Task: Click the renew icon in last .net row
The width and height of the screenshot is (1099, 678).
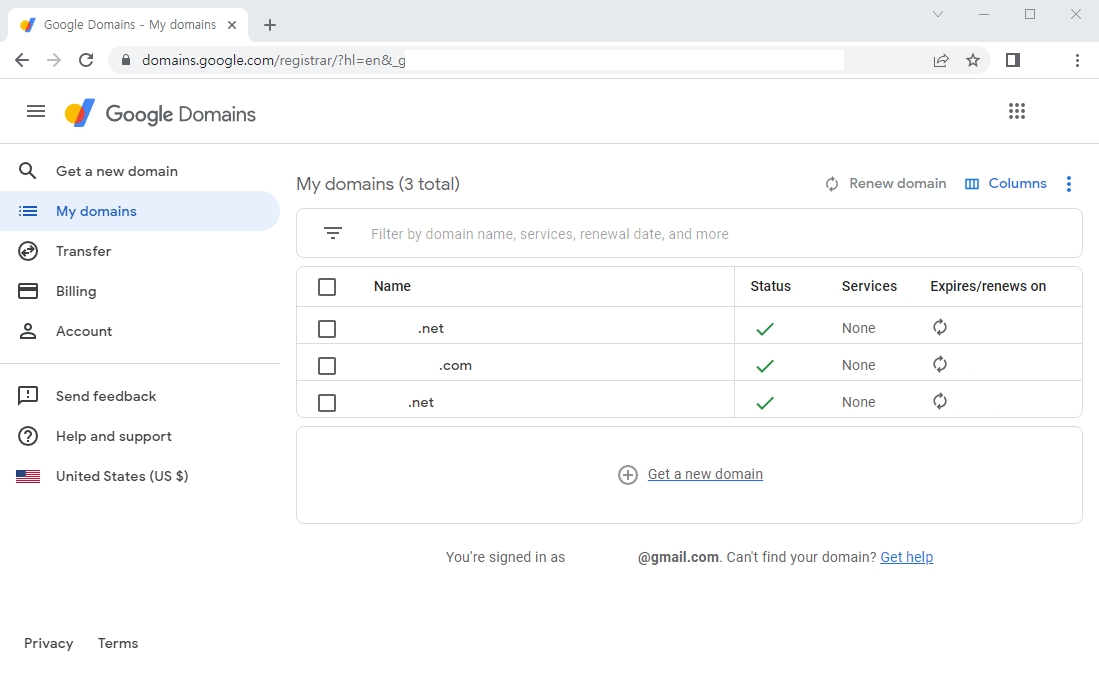Action: [940, 402]
